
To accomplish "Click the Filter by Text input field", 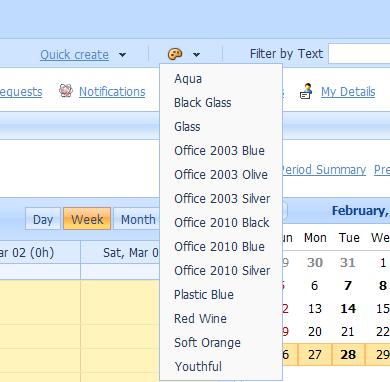I will [359, 53].
